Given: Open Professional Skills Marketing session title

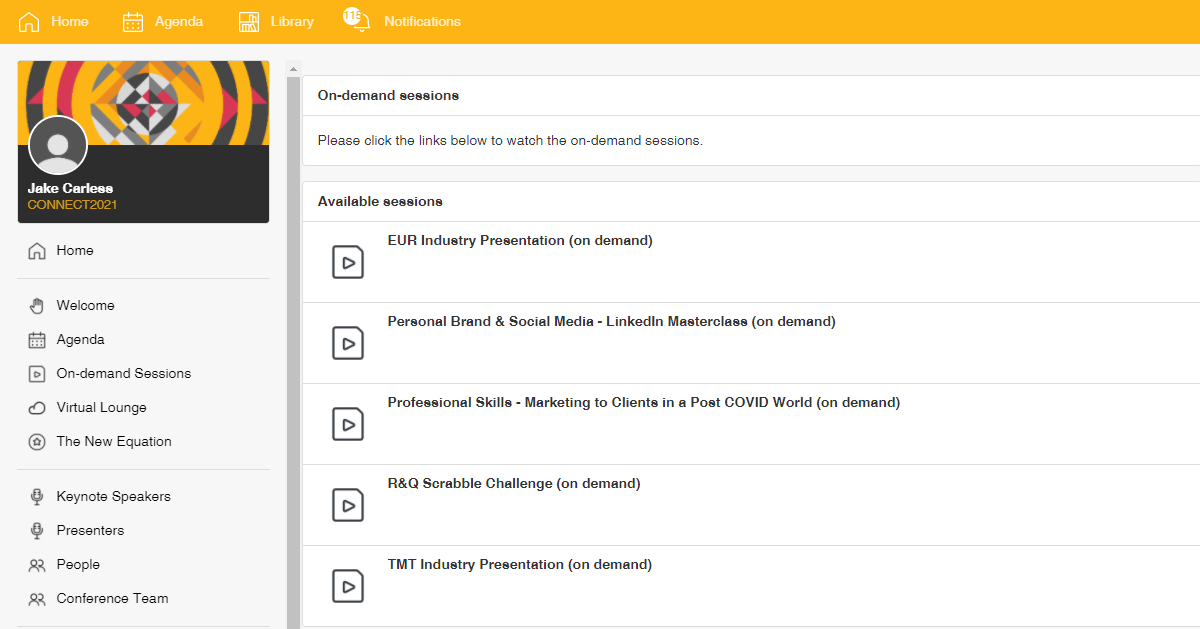Looking at the screenshot, I should 643,402.
